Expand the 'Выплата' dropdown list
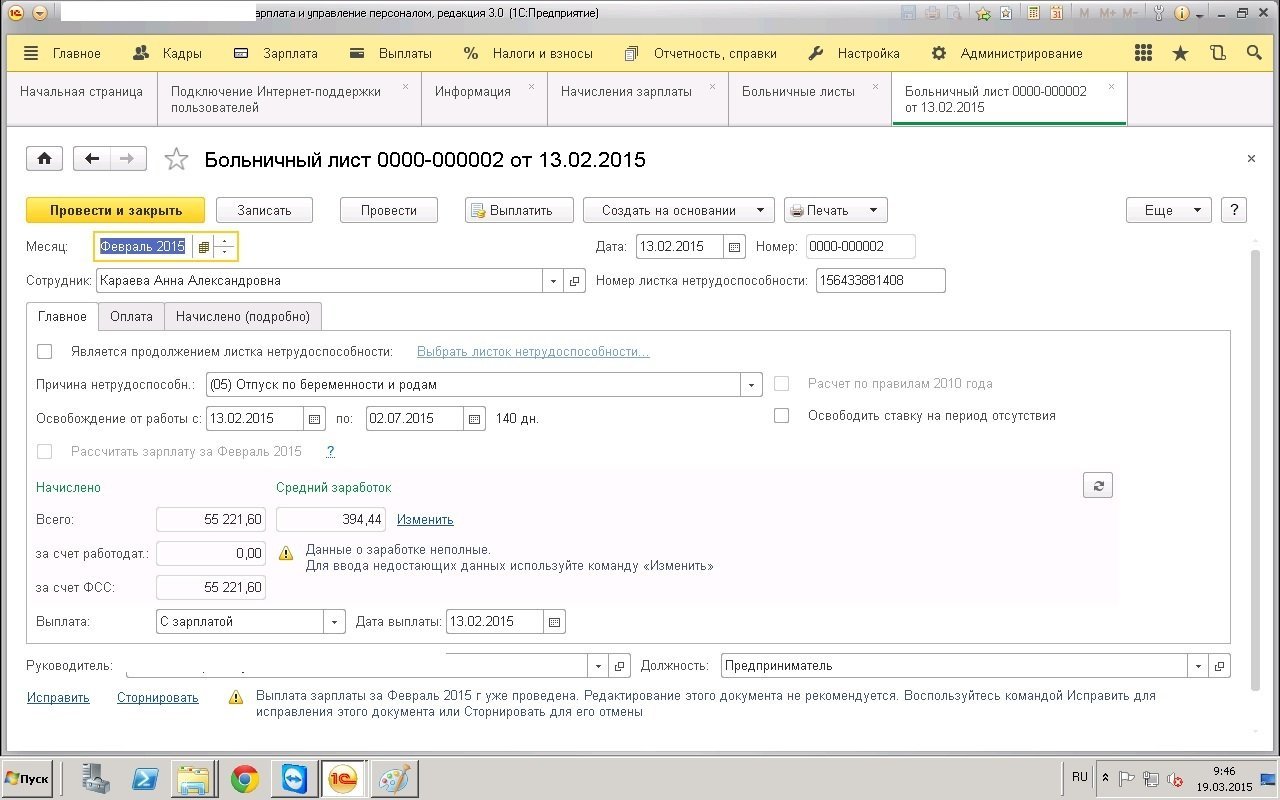 pyautogui.click(x=334, y=621)
